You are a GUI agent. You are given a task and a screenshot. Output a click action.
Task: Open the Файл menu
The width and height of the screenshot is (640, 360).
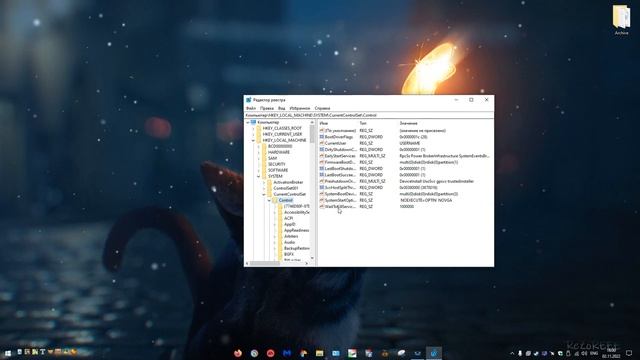tap(251, 108)
